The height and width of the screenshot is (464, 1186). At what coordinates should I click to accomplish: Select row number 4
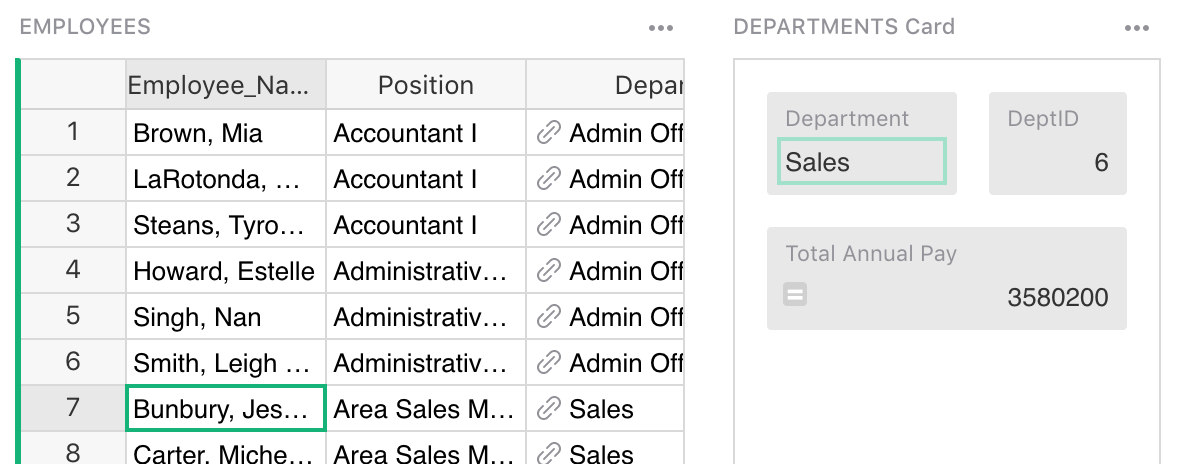pyautogui.click(x=73, y=270)
